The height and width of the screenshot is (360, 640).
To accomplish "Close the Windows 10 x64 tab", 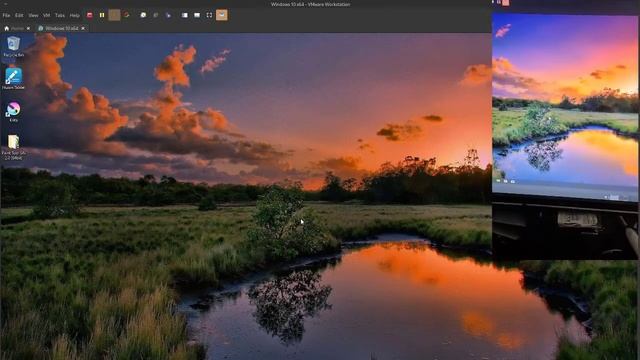I will (x=83, y=28).
